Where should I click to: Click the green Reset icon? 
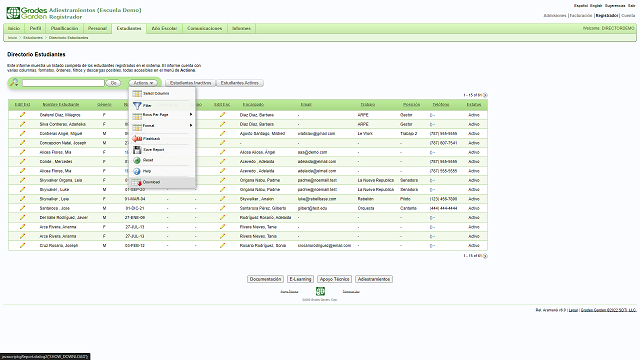click(137, 160)
